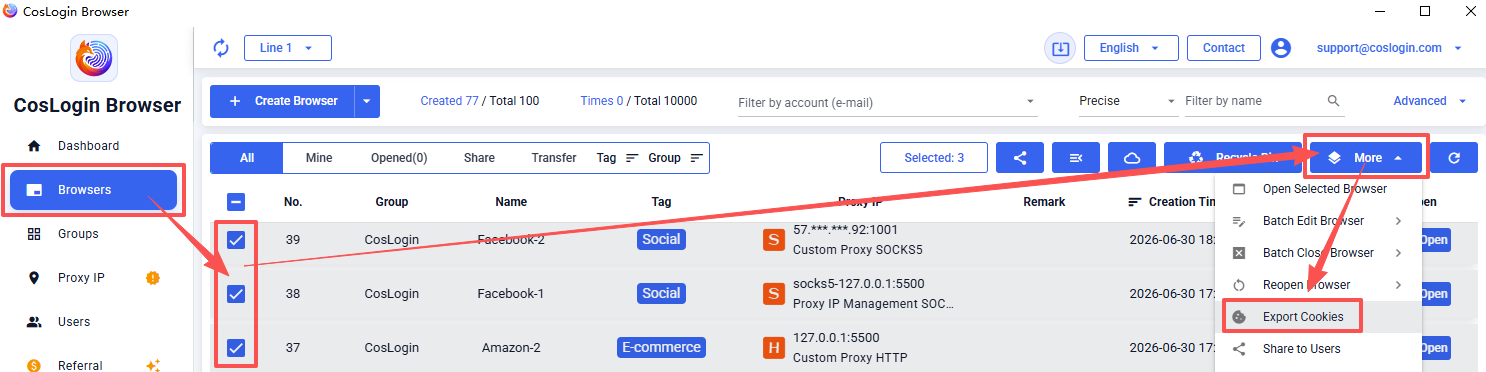1486x372 pixels.
Task: Click the Create Browser button
Action: point(282,101)
